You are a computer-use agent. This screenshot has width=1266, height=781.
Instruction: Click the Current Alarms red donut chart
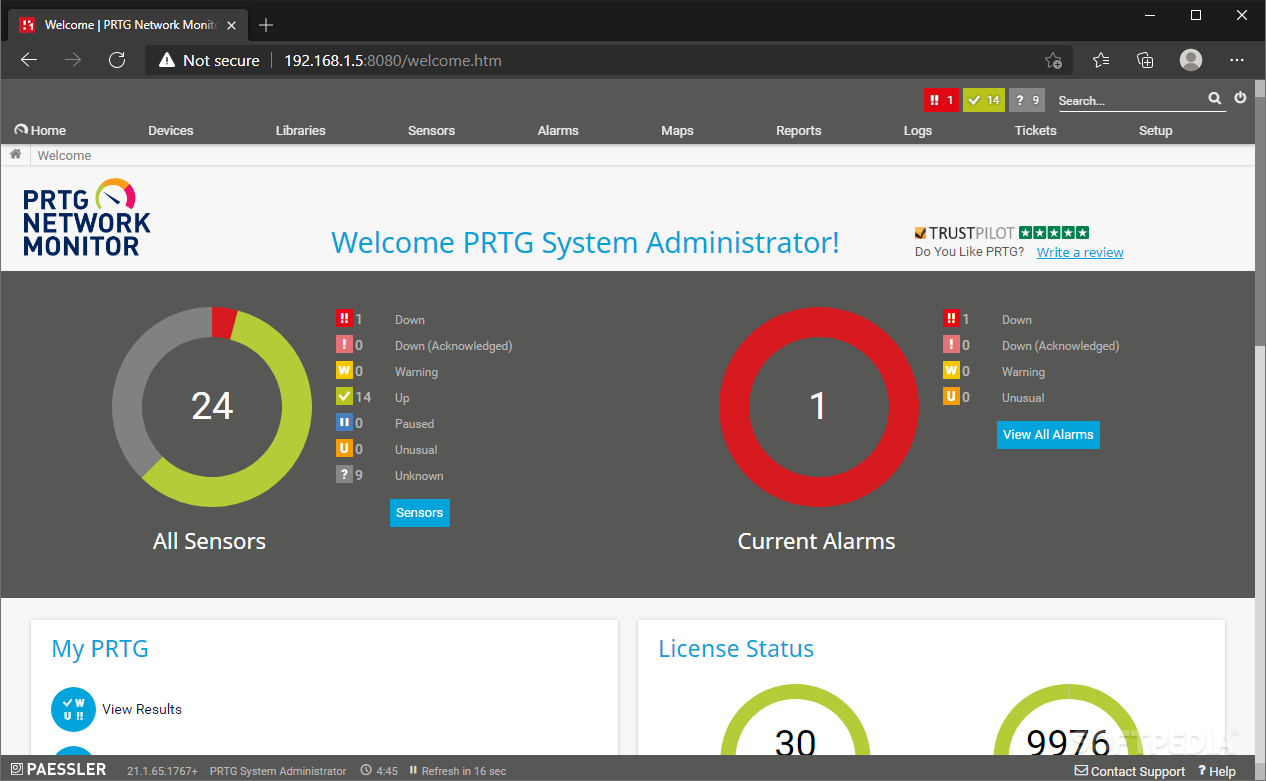pyautogui.click(x=818, y=406)
